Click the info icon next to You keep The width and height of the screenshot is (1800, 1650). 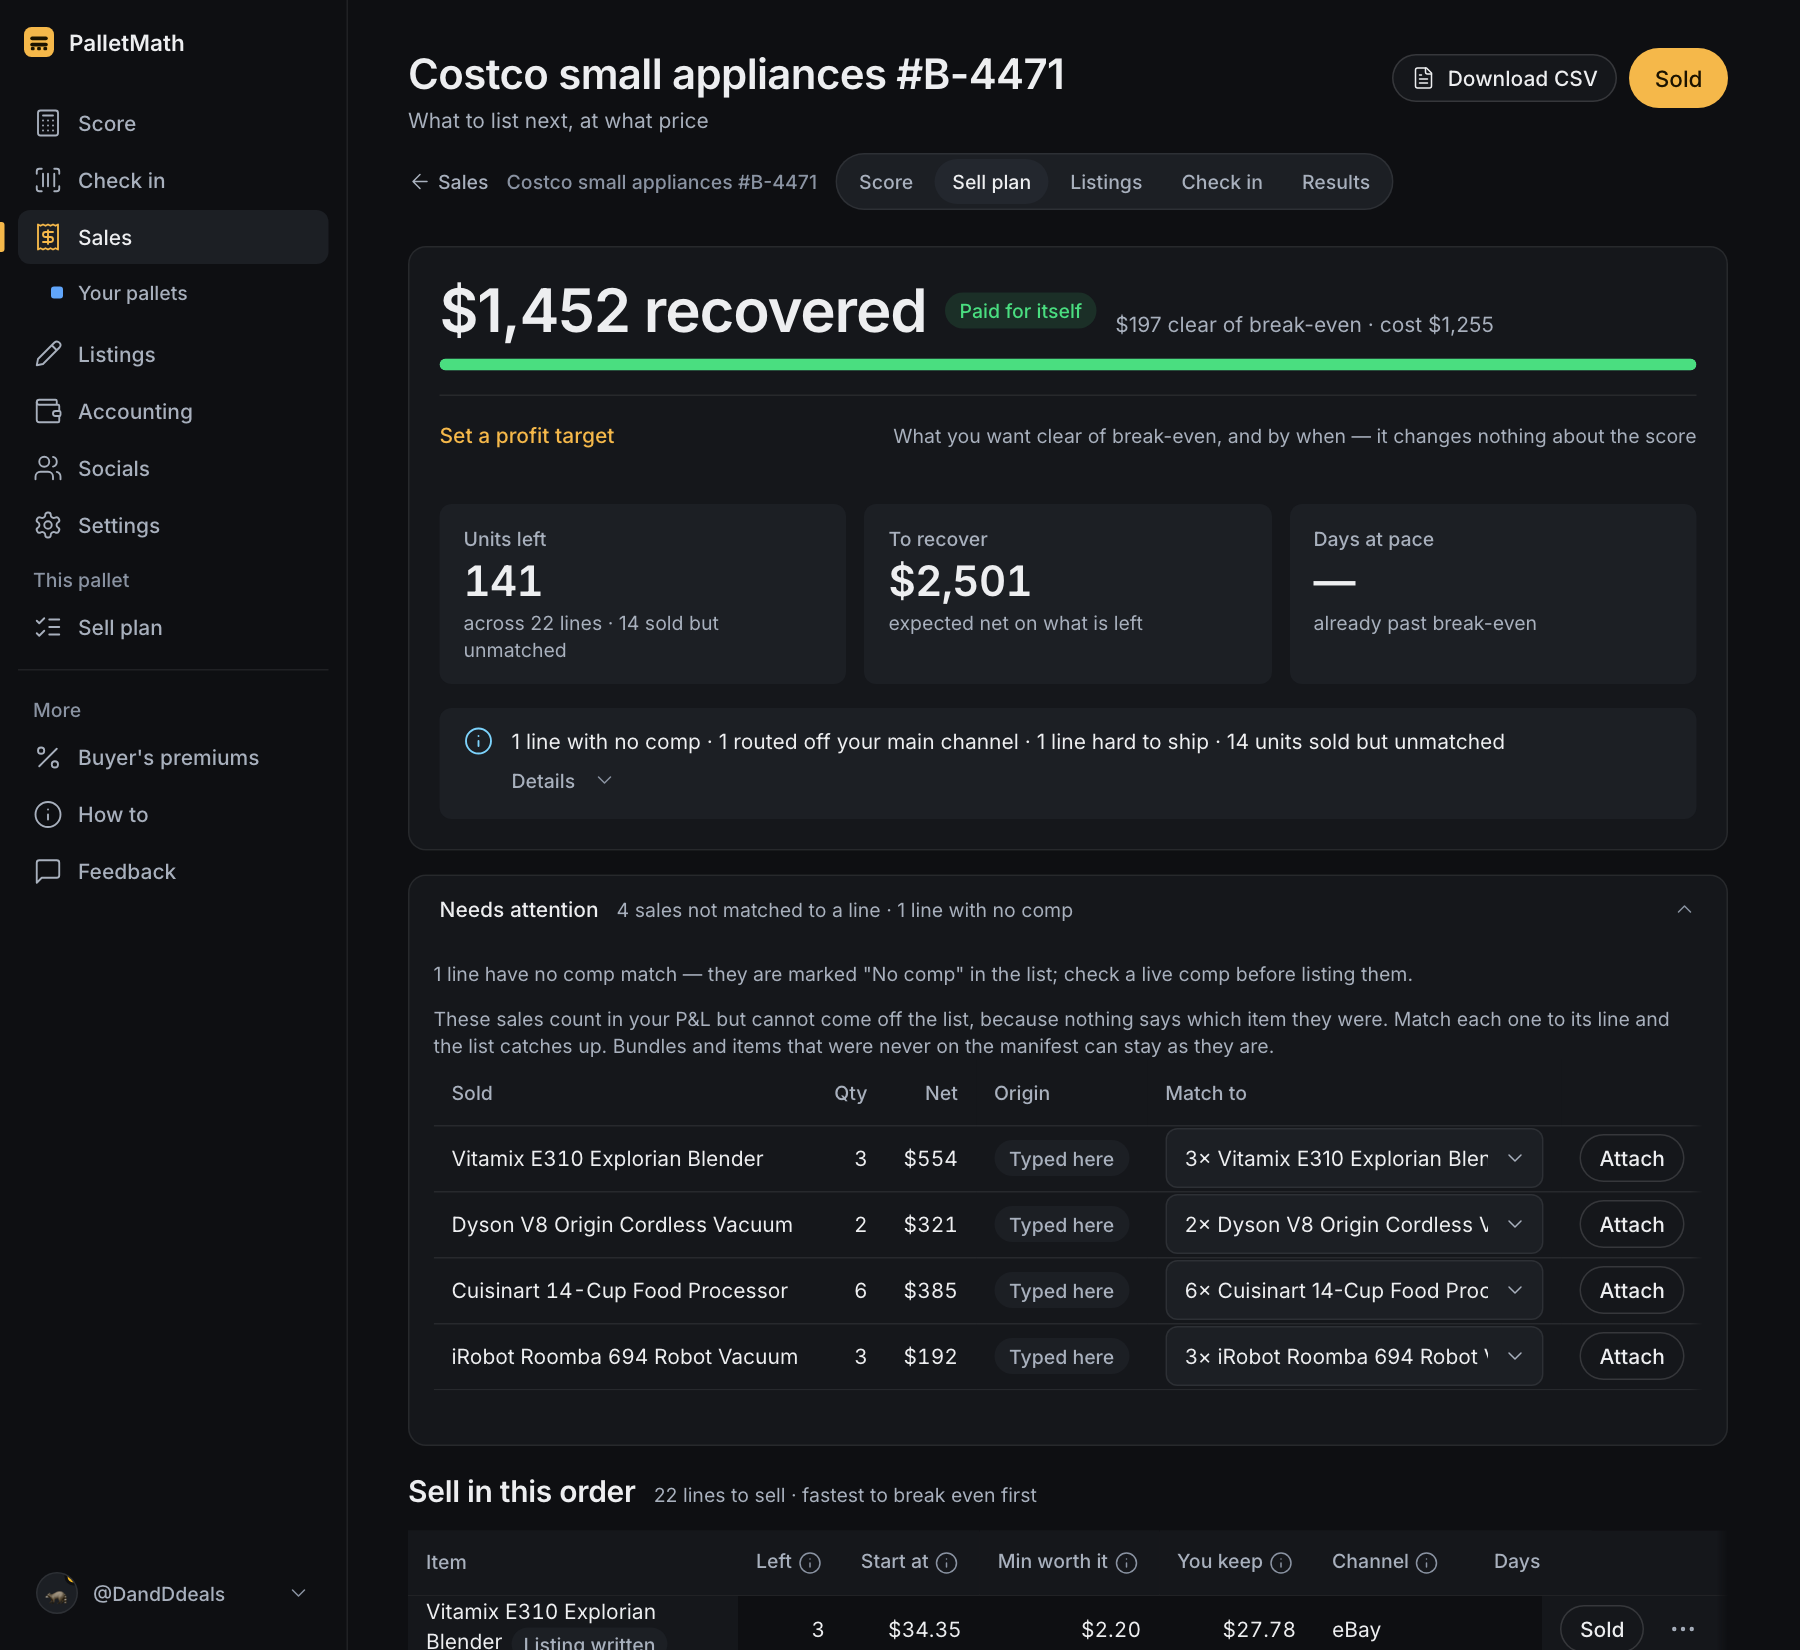tap(1281, 1562)
